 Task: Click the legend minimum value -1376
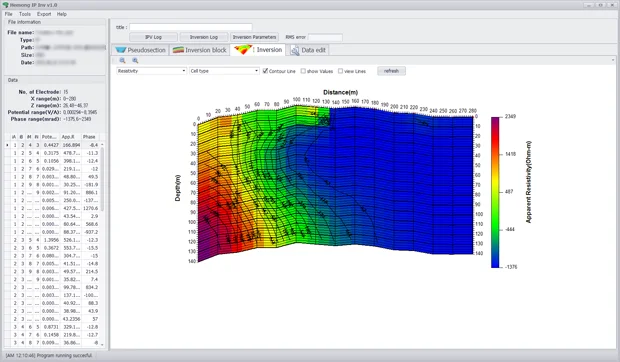point(511,267)
